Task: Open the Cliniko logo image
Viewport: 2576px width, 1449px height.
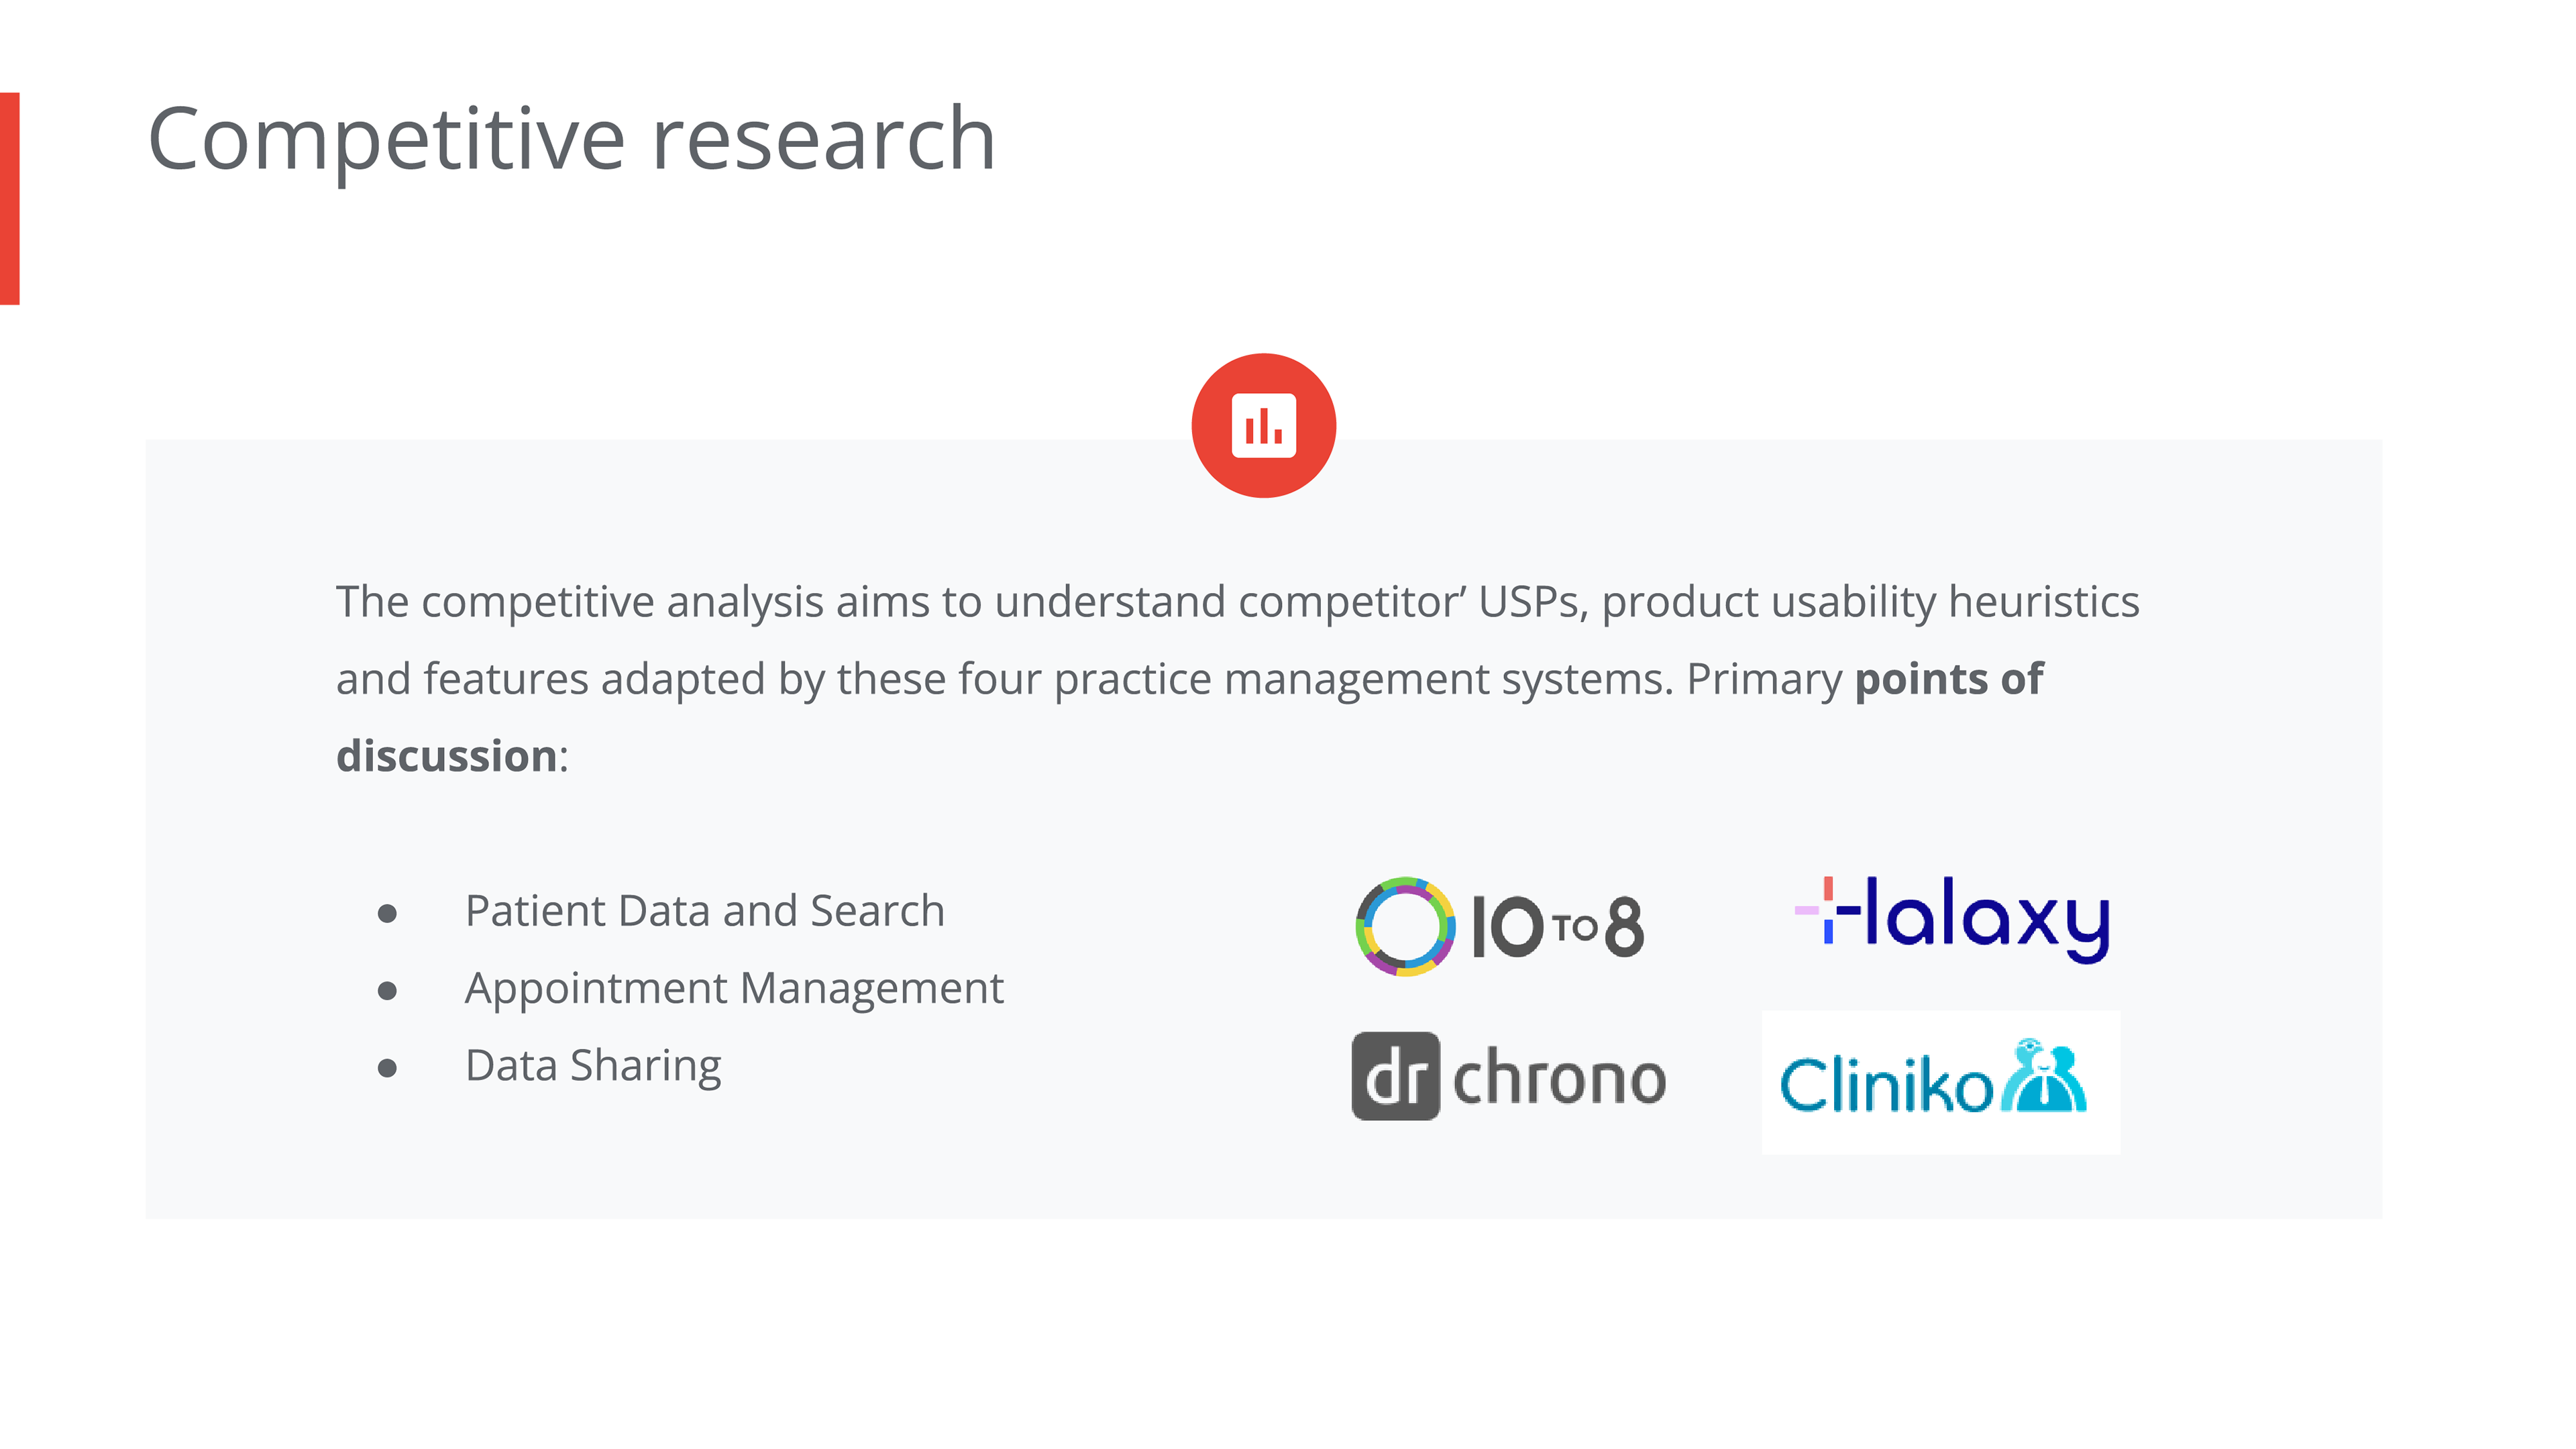Action: [1940, 1082]
